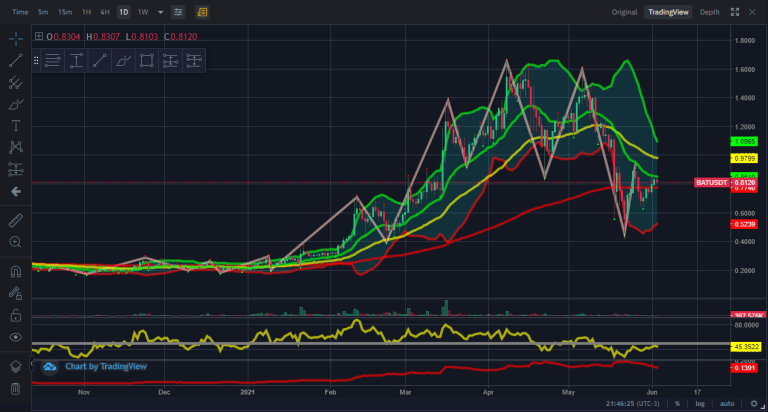This screenshot has width=768, height=412.
Task: Switch to Depth chart view
Action: [x=710, y=12]
